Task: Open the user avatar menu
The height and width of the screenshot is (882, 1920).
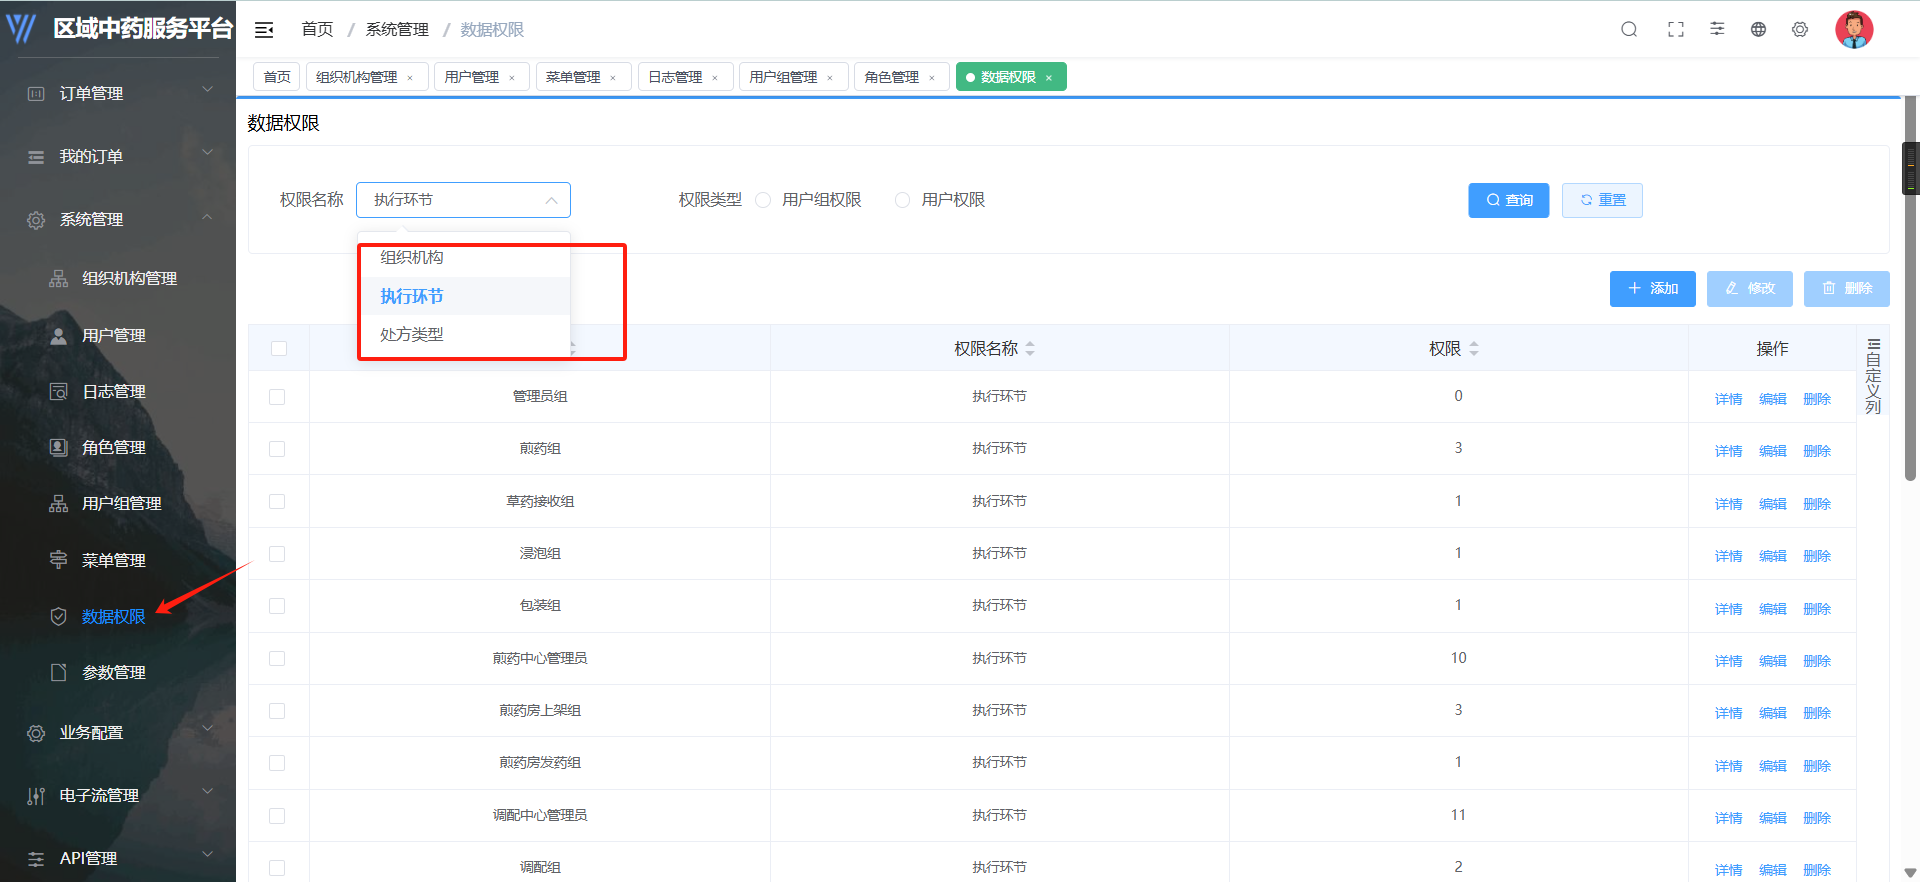Action: click(1854, 29)
